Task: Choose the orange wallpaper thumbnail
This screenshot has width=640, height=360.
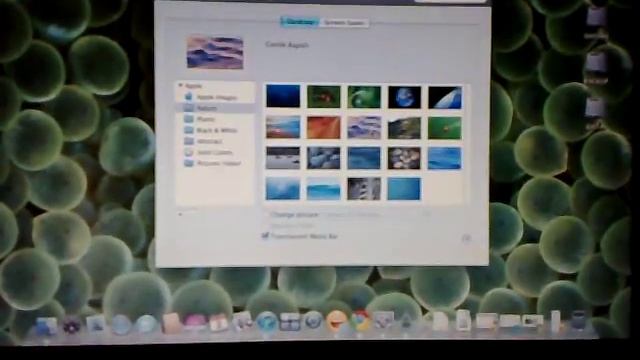Action: 323,127
